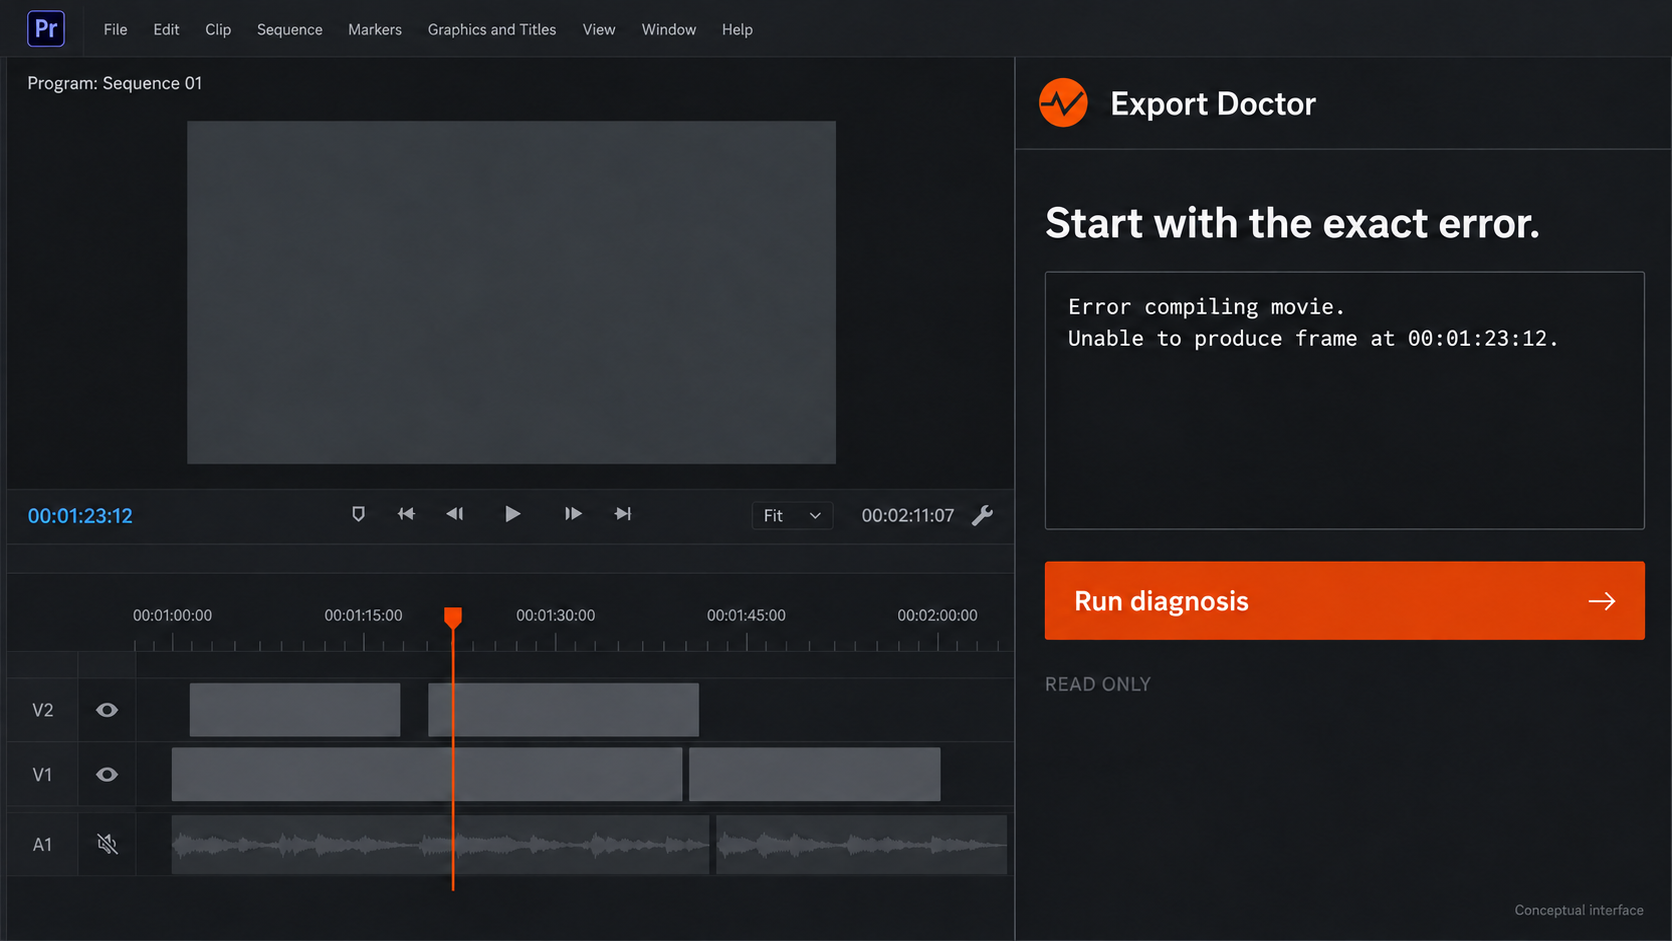Image resolution: width=1672 pixels, height=941 pixels.
Task: Select the second clip on V2 track
Action: [563, 710]
